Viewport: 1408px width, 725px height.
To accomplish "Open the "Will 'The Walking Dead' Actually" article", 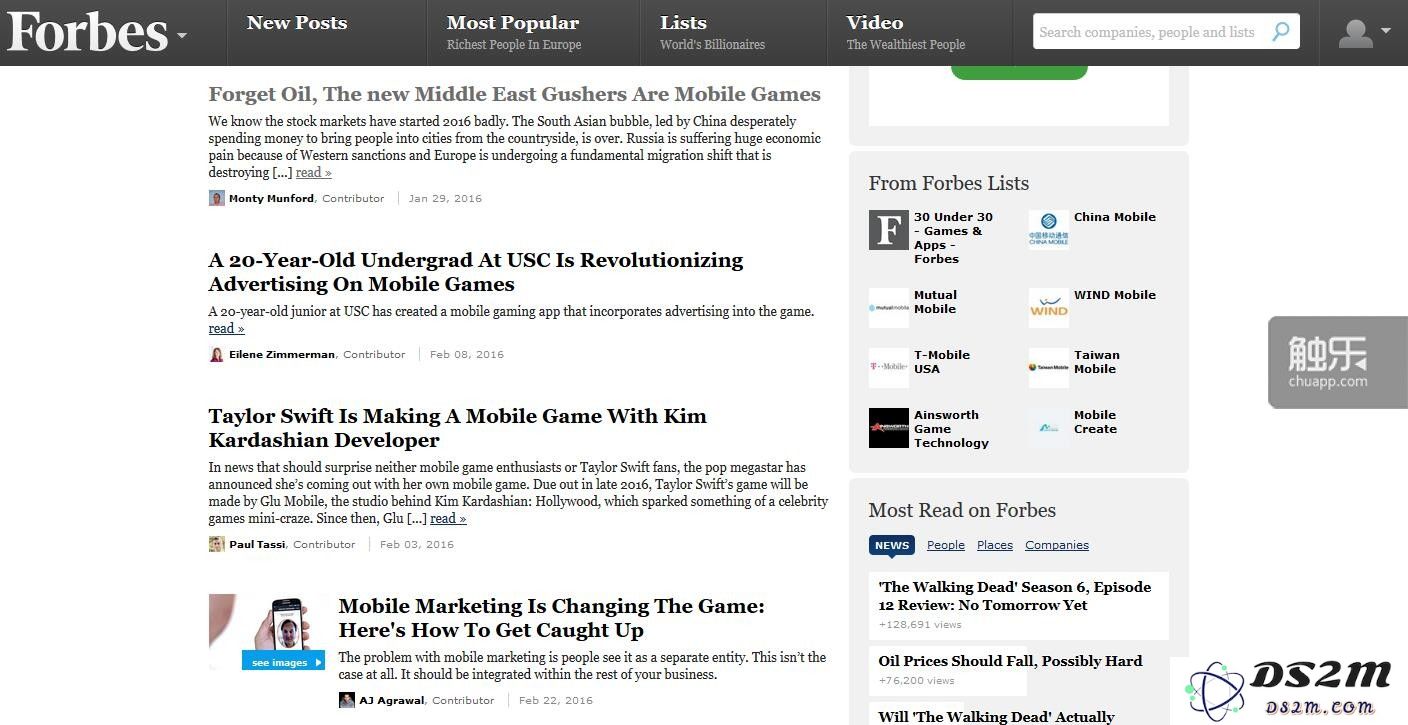I will pyautogui.click(x=996, y=717).
